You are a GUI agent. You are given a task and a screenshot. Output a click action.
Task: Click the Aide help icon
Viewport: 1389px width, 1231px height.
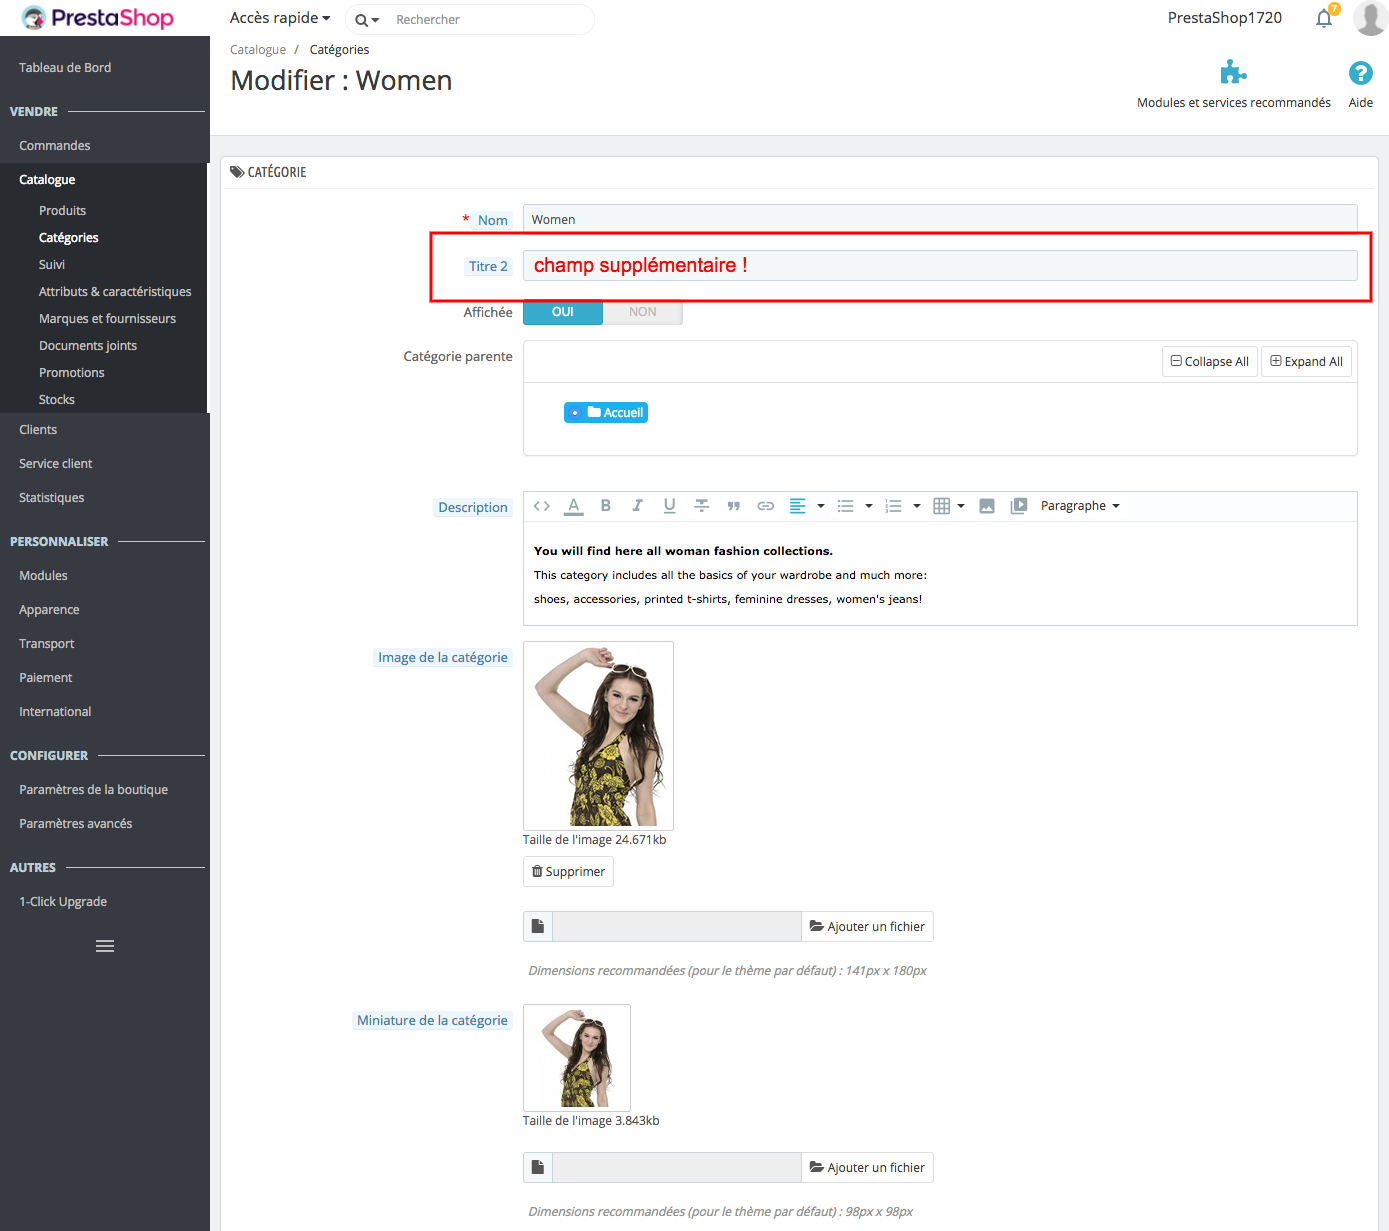click(x=1360, y=73)
